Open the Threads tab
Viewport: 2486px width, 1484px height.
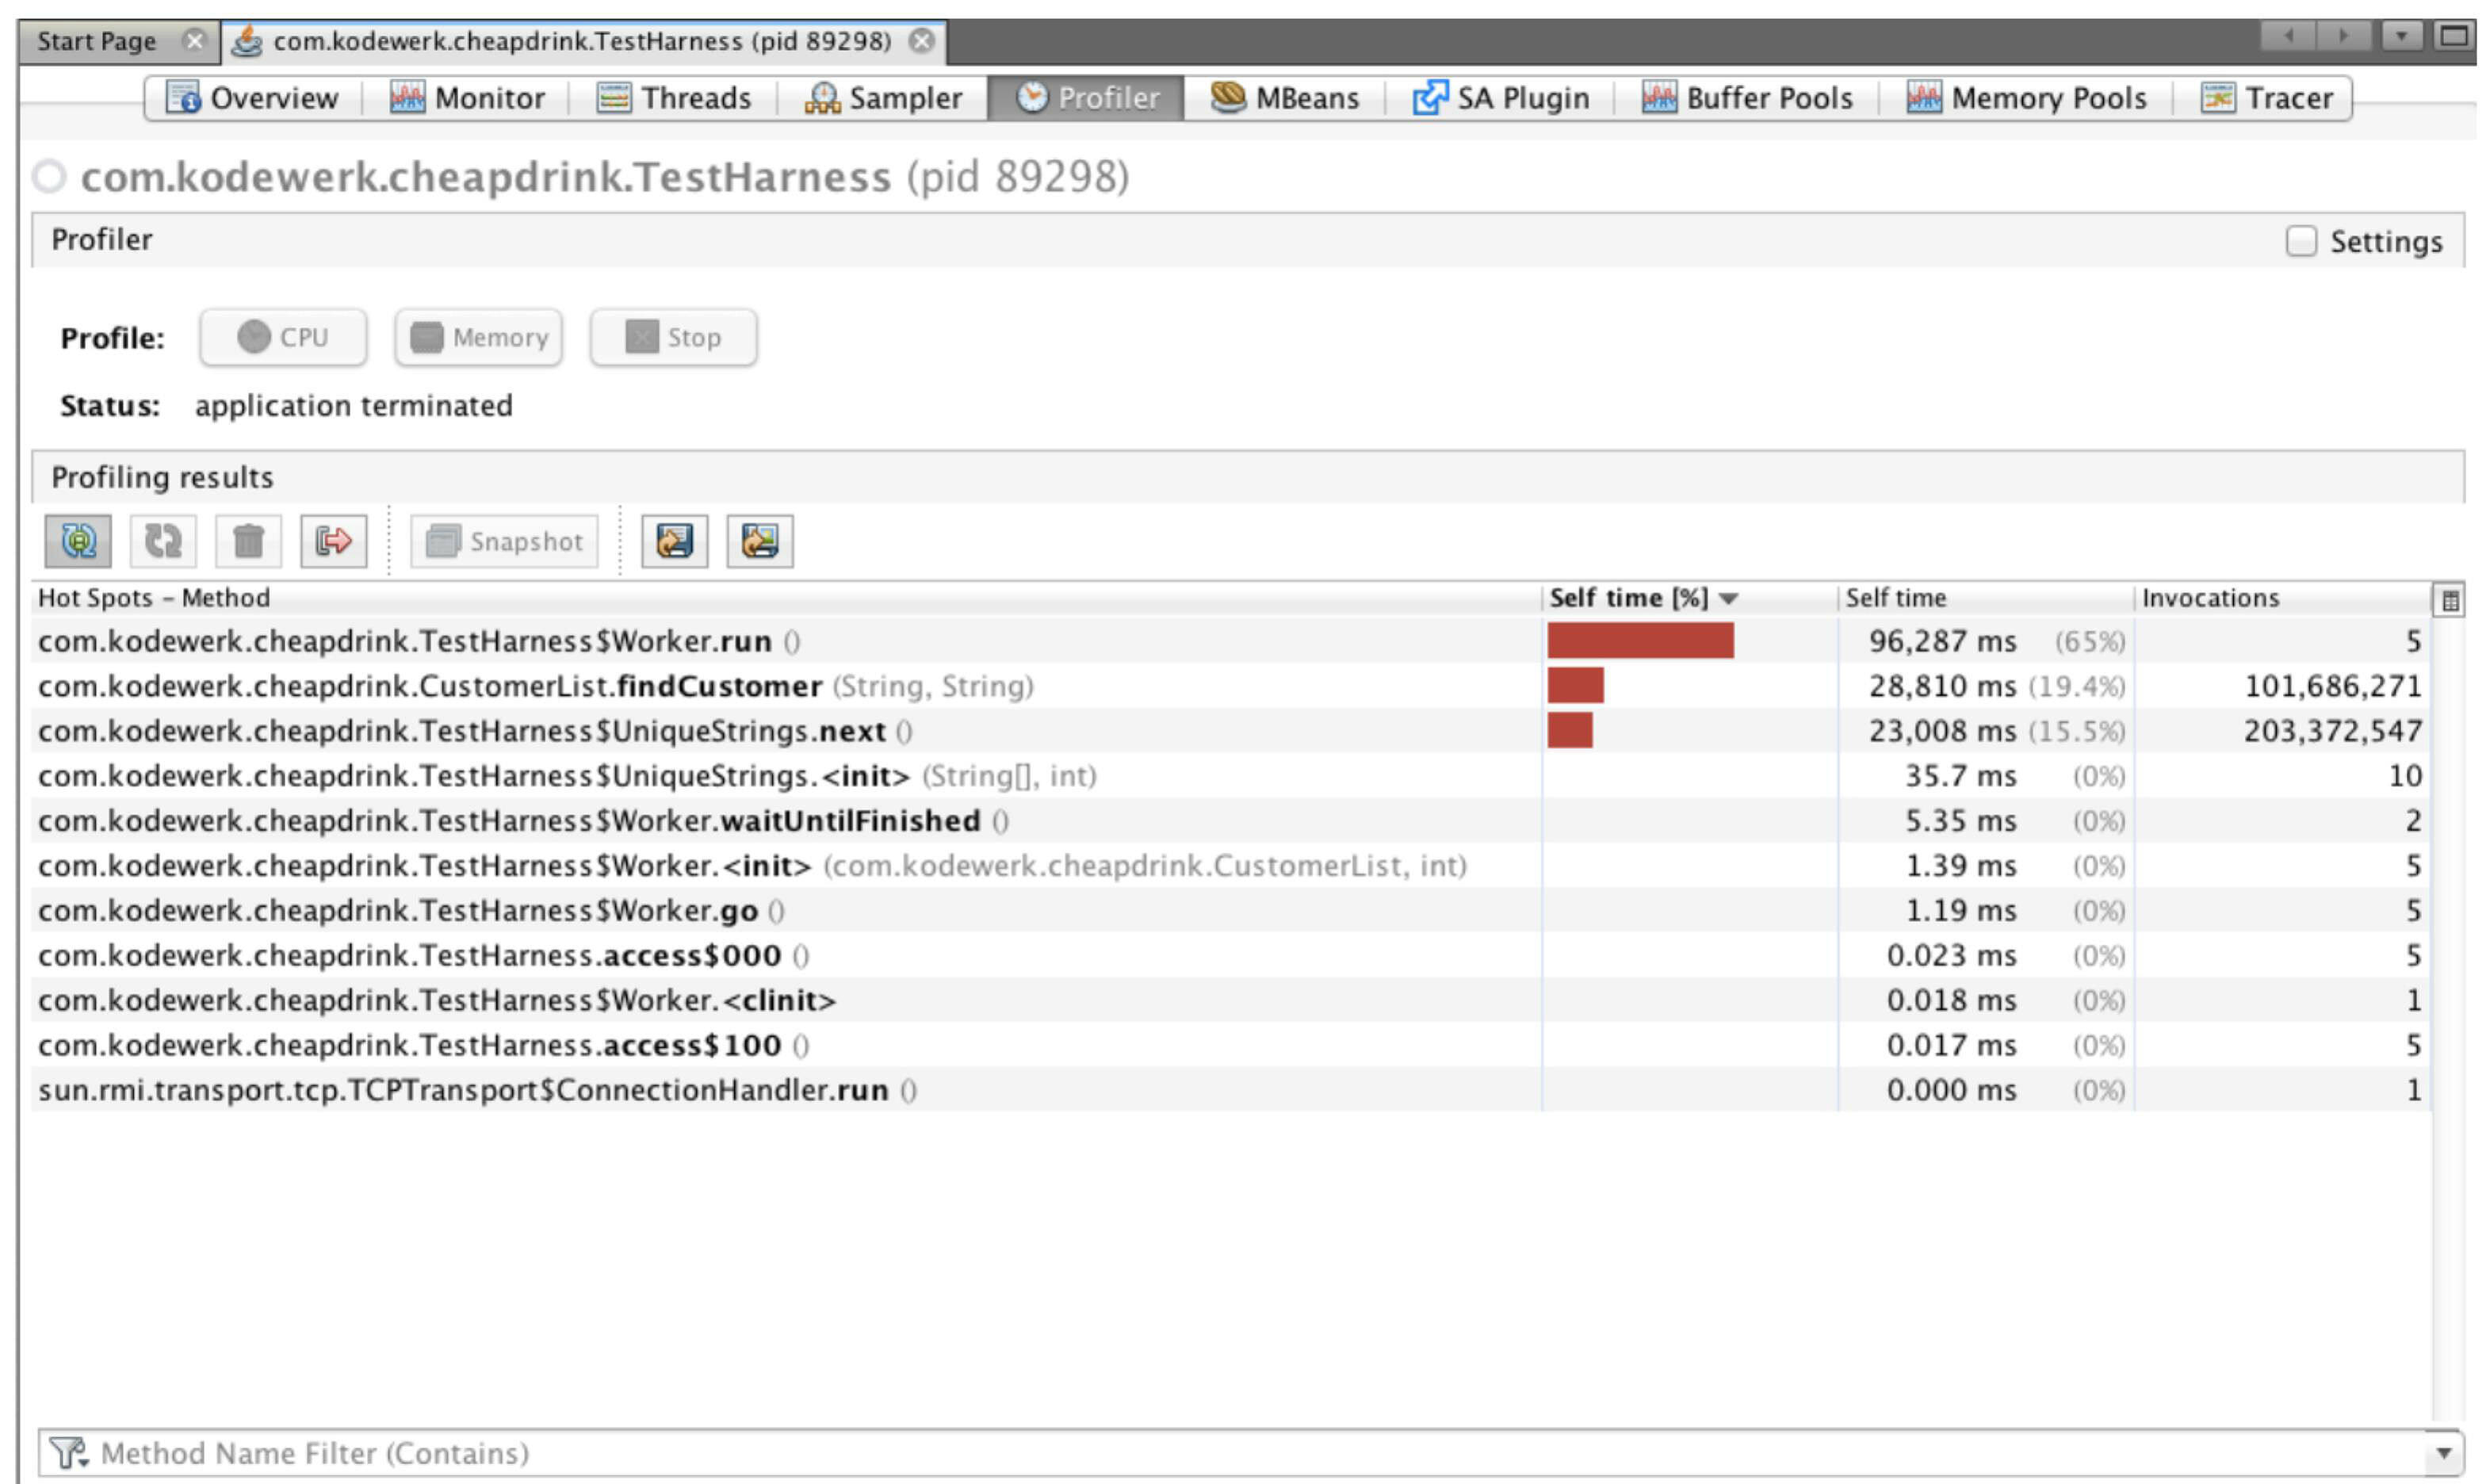674,98
